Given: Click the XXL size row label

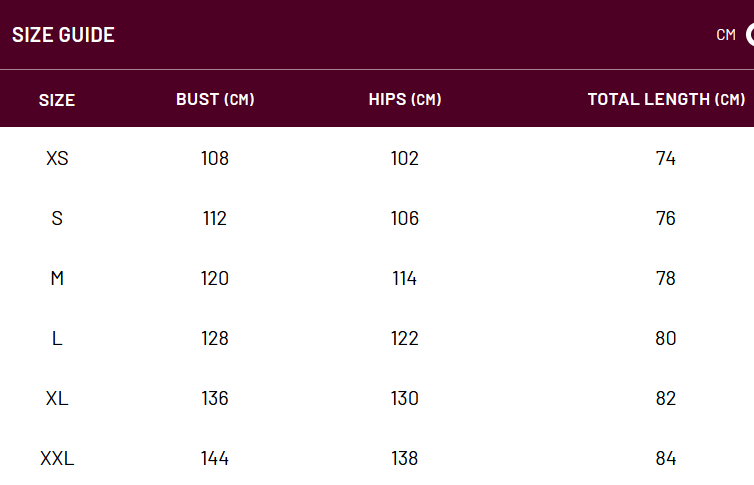Looking at the screenshot, I should [57, 459].
